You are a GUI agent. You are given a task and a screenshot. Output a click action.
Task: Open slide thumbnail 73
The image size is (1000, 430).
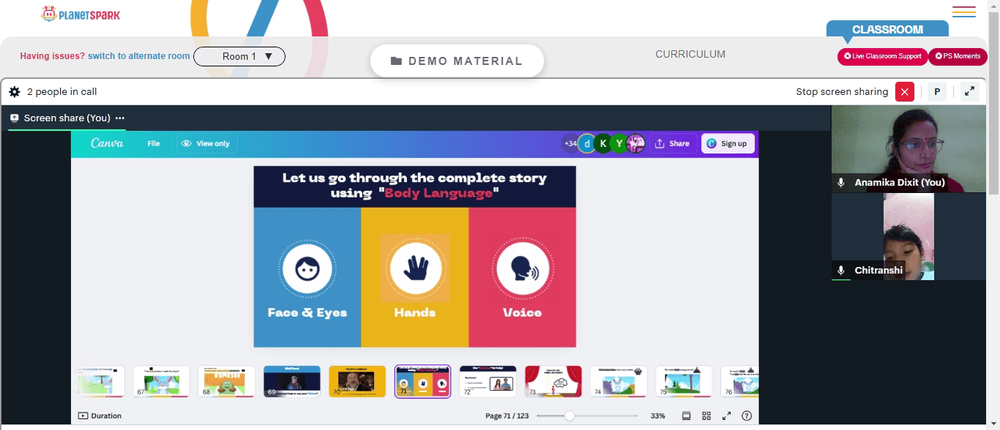click(x=553, y=382)
